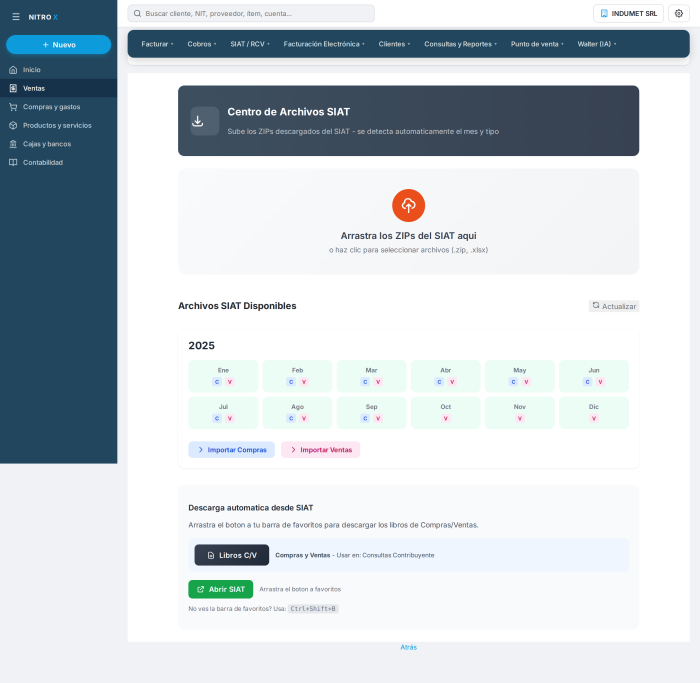The height and width of the screenshot is (683, 700).
Task: Click Actualizar to refresh files
Action: coord(614,306)
